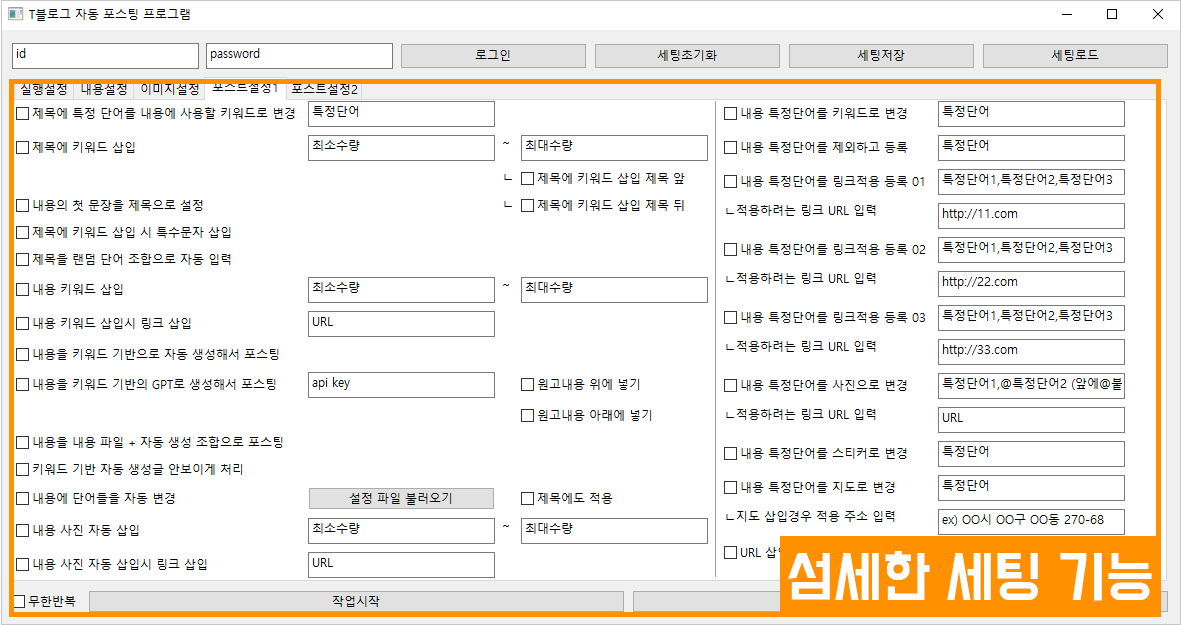The width and height of the screenshot is (1181, 625).
Task: Click the 세팅저장 button
Action: pos(880,56)
